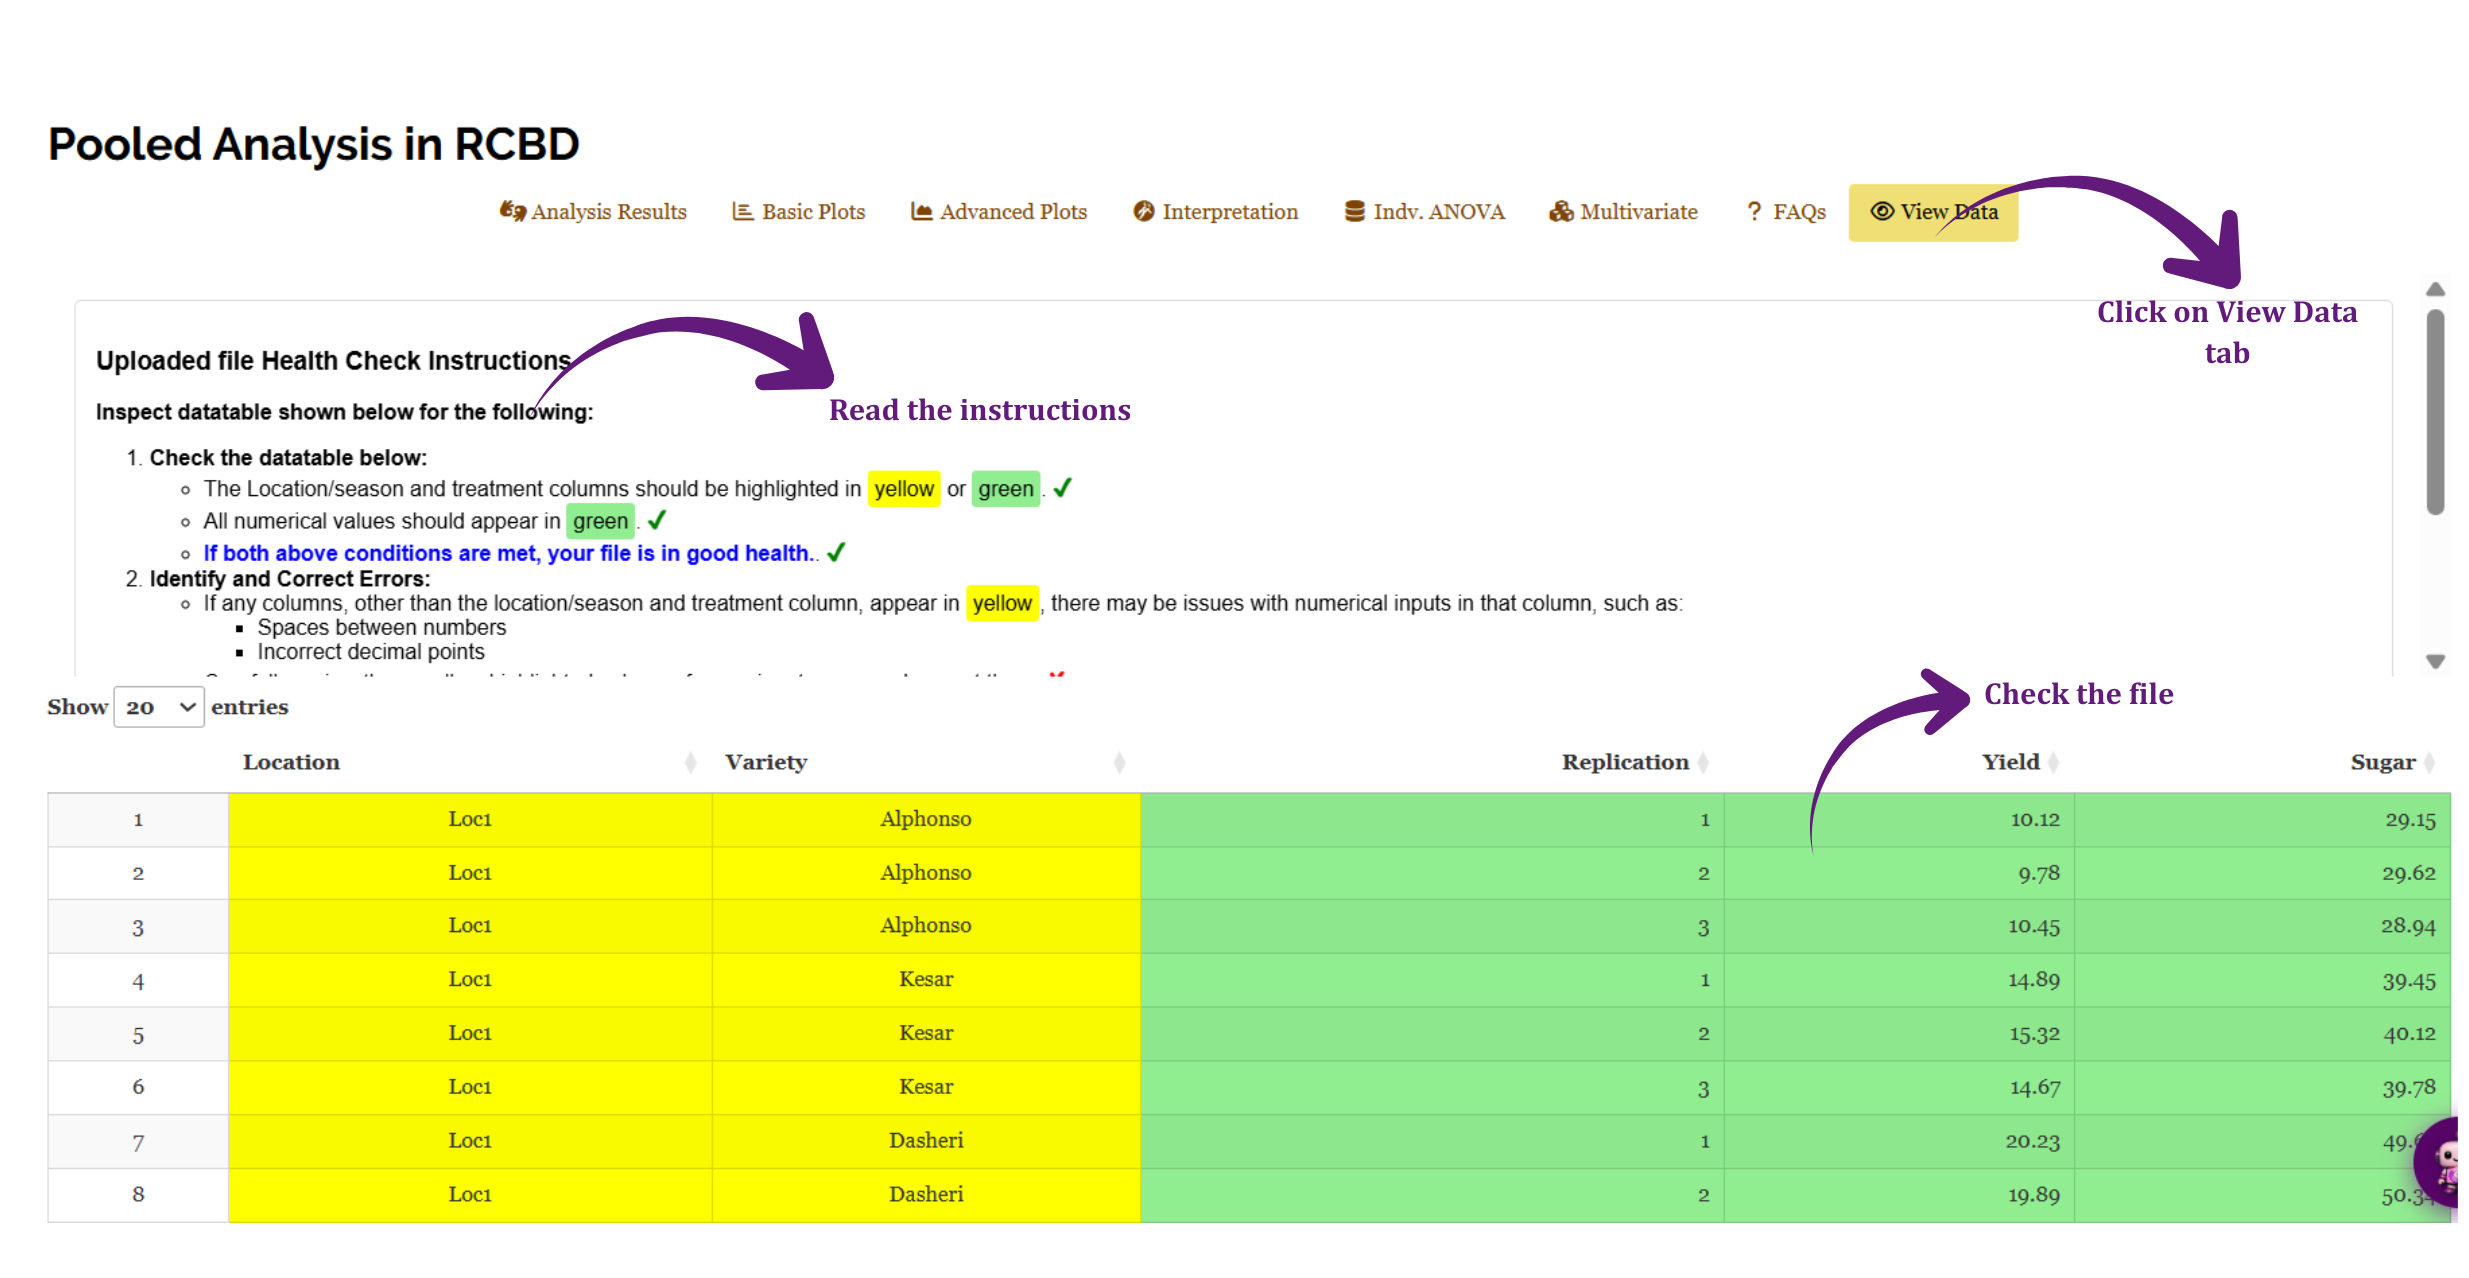The width and height of the screenshot is (2469, 1278).
Task: Sort the table by Yield column
Action: coord(1900,763)
